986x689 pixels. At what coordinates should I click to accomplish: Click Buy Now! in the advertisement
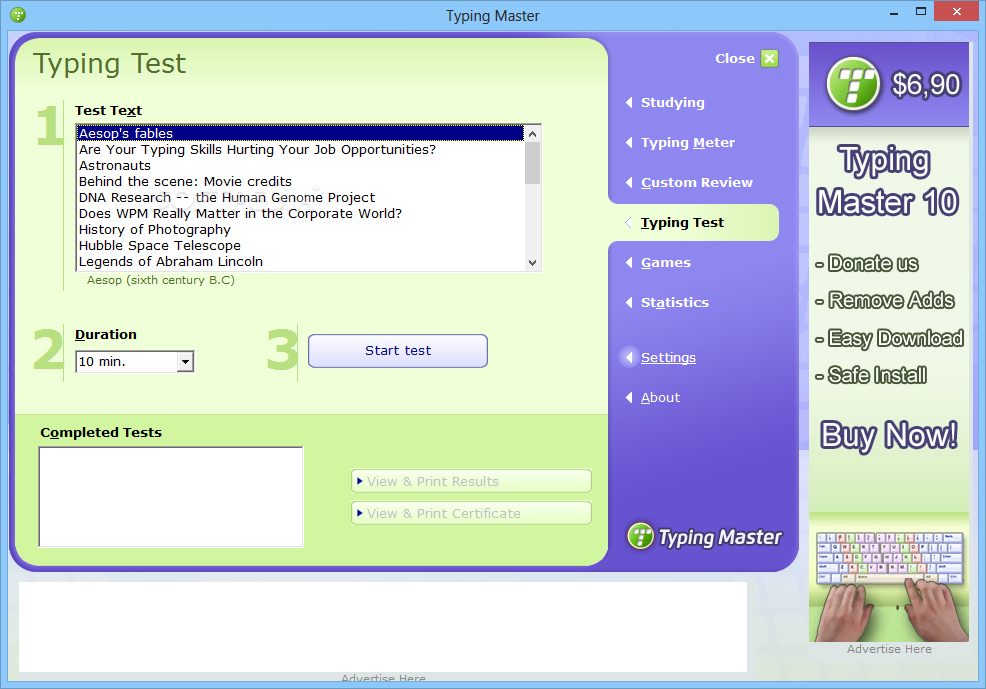[x=889, y=435]
